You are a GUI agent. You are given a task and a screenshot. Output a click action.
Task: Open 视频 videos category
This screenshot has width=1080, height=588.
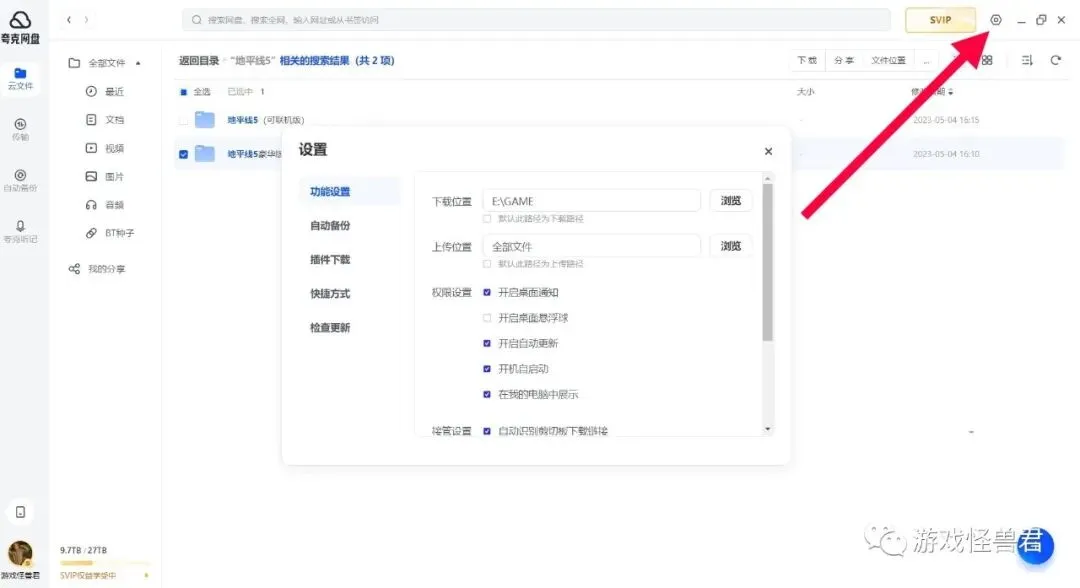point(105,148)
